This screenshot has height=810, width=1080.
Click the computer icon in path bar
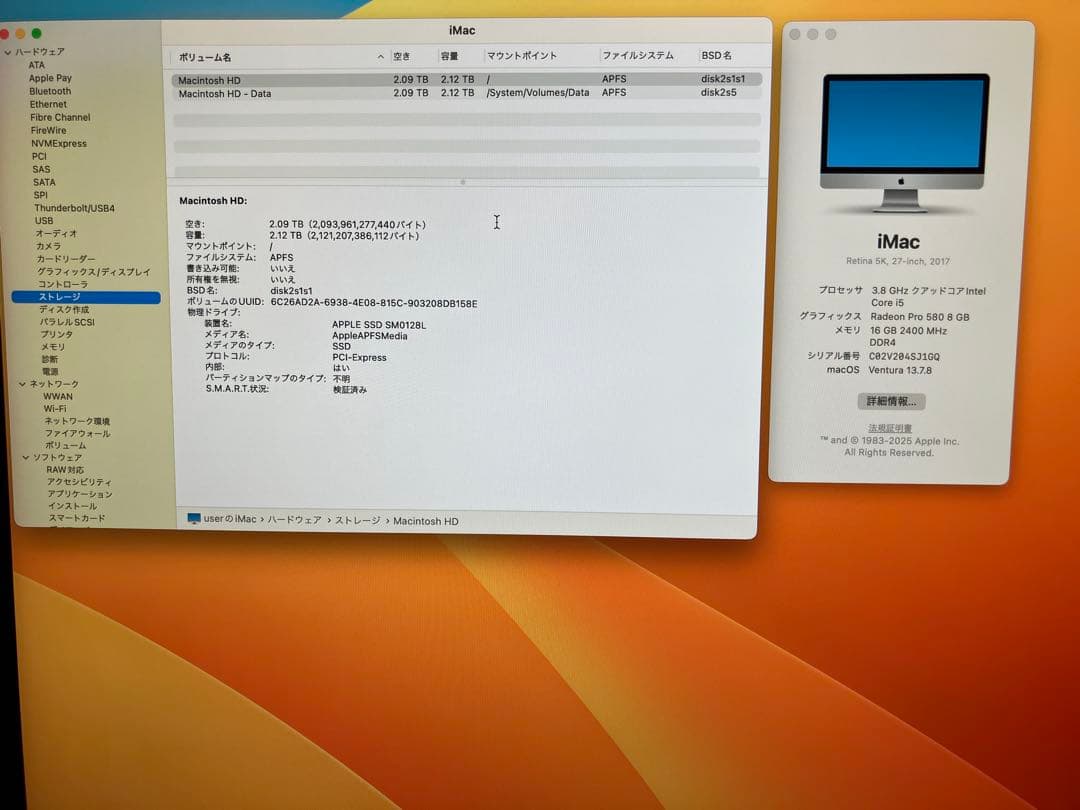click(x=194, y=519)
